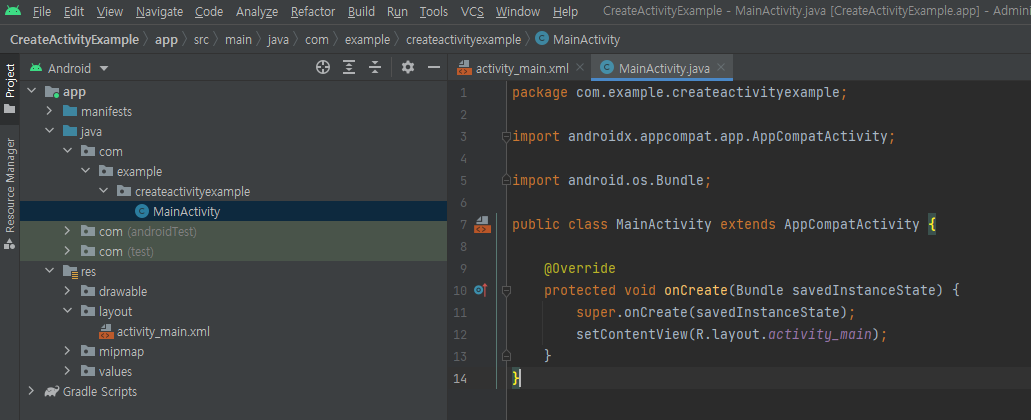This screenshot has height=420, width=1031.
Task: Expand the values folder
Action: click(x=67, y=371)
